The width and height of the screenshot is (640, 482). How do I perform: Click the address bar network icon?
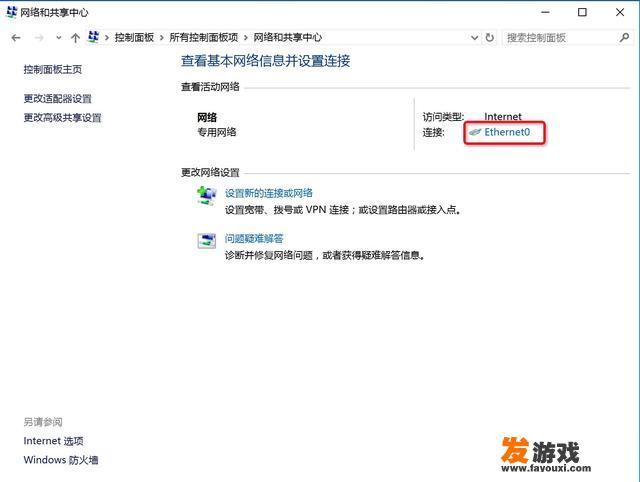93,37
